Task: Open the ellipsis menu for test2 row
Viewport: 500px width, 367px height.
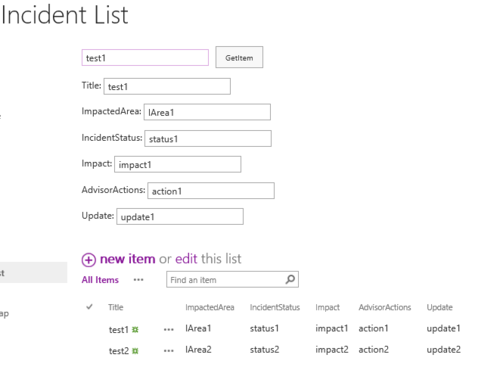Action: [169, 351]
